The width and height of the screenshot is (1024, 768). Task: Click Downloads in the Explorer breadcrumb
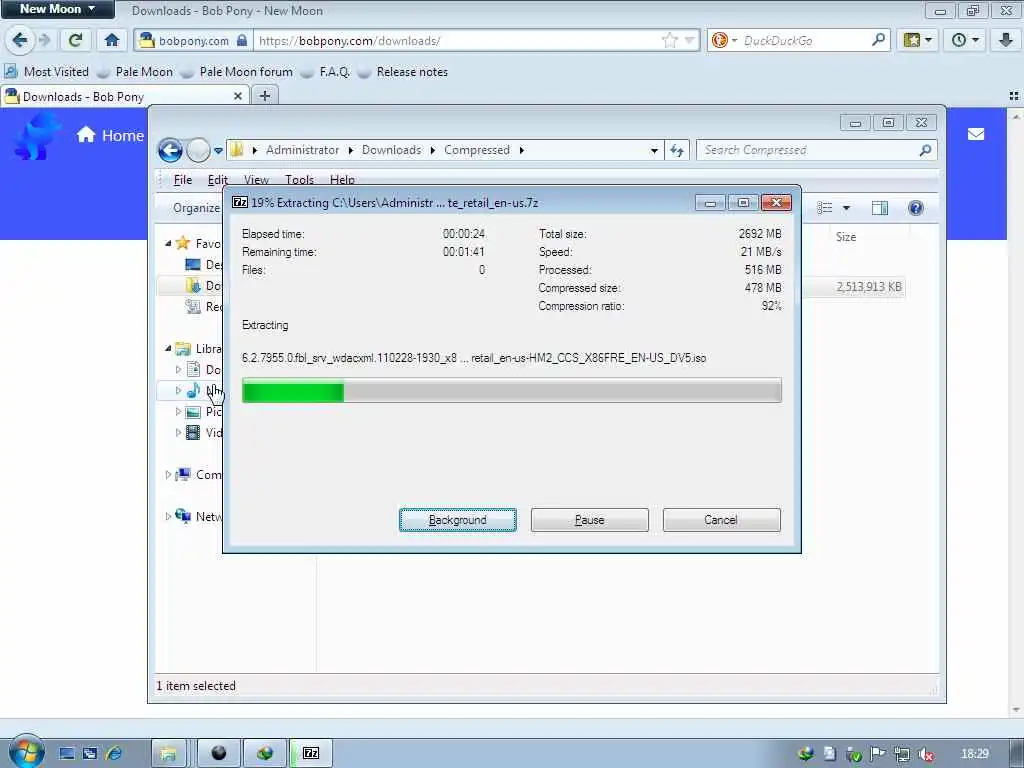coord(391,150)
